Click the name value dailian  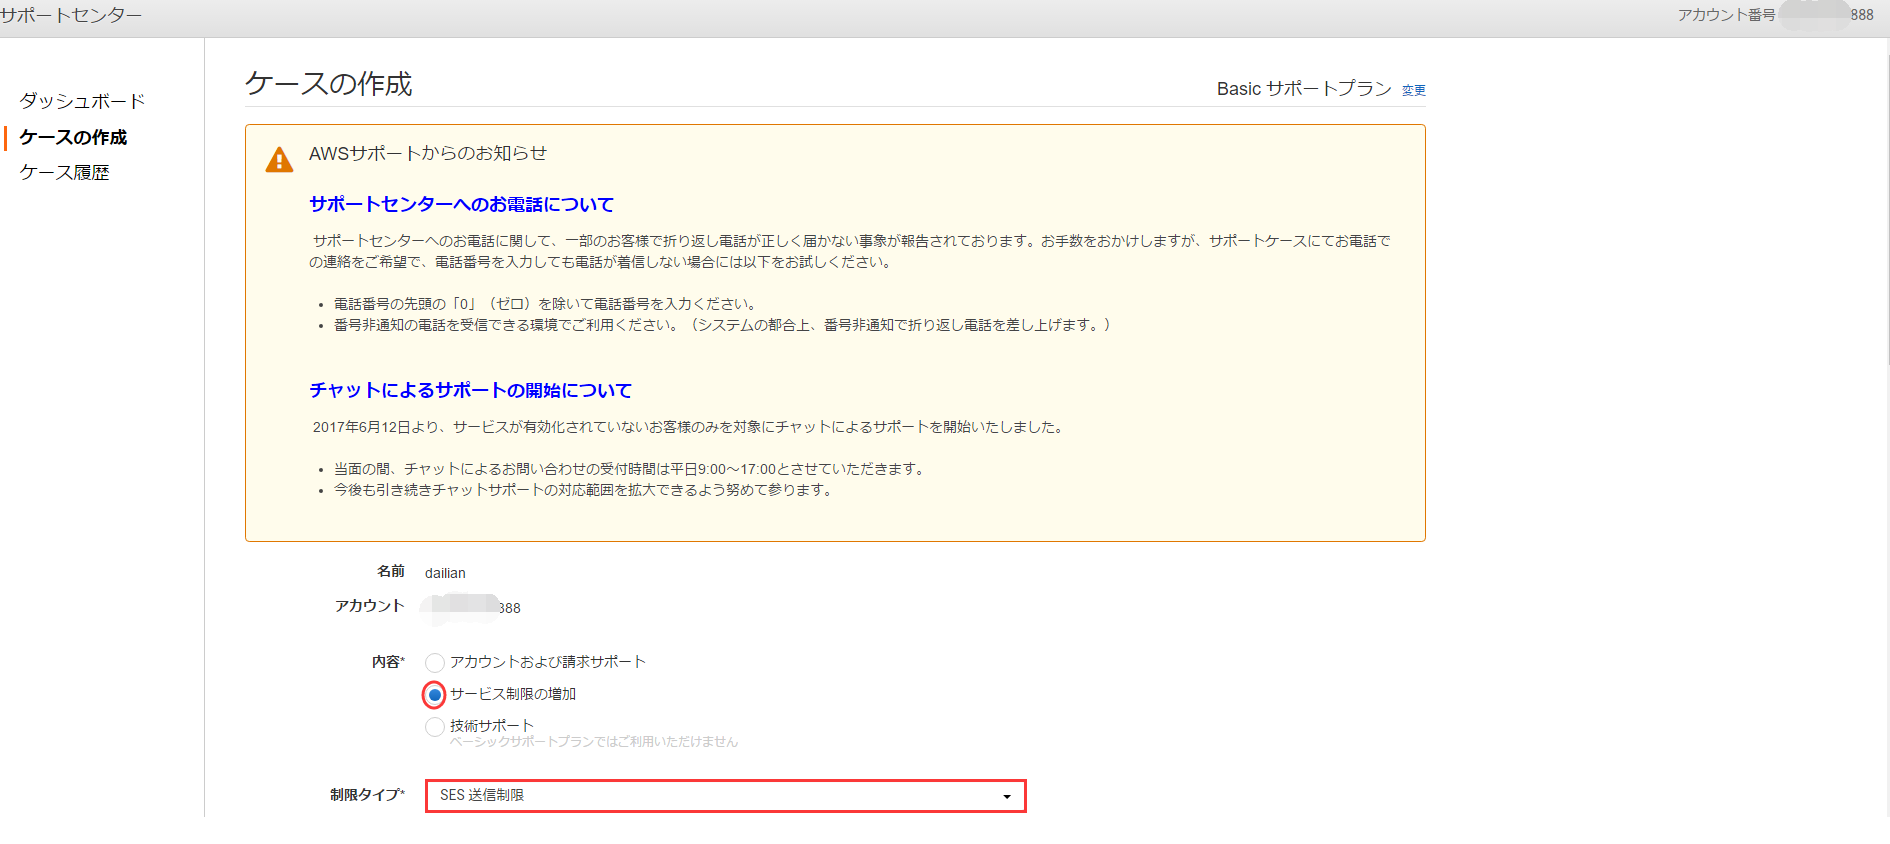(445, 573)
